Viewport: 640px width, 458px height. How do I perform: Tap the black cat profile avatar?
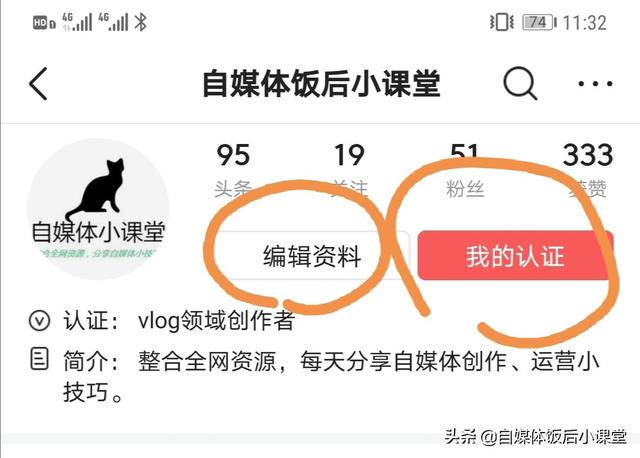pyautogui.click(x=98, y=209)
